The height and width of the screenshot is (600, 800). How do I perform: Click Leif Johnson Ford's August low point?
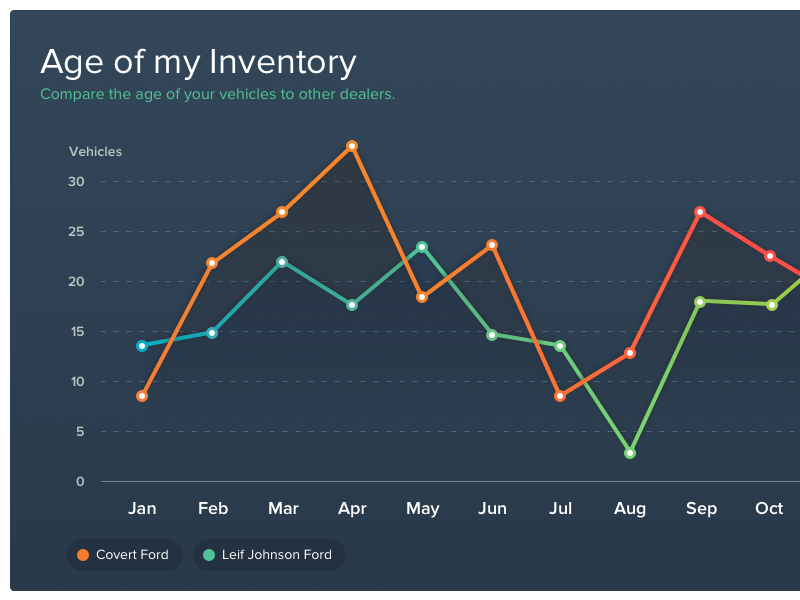coord(630,453)
